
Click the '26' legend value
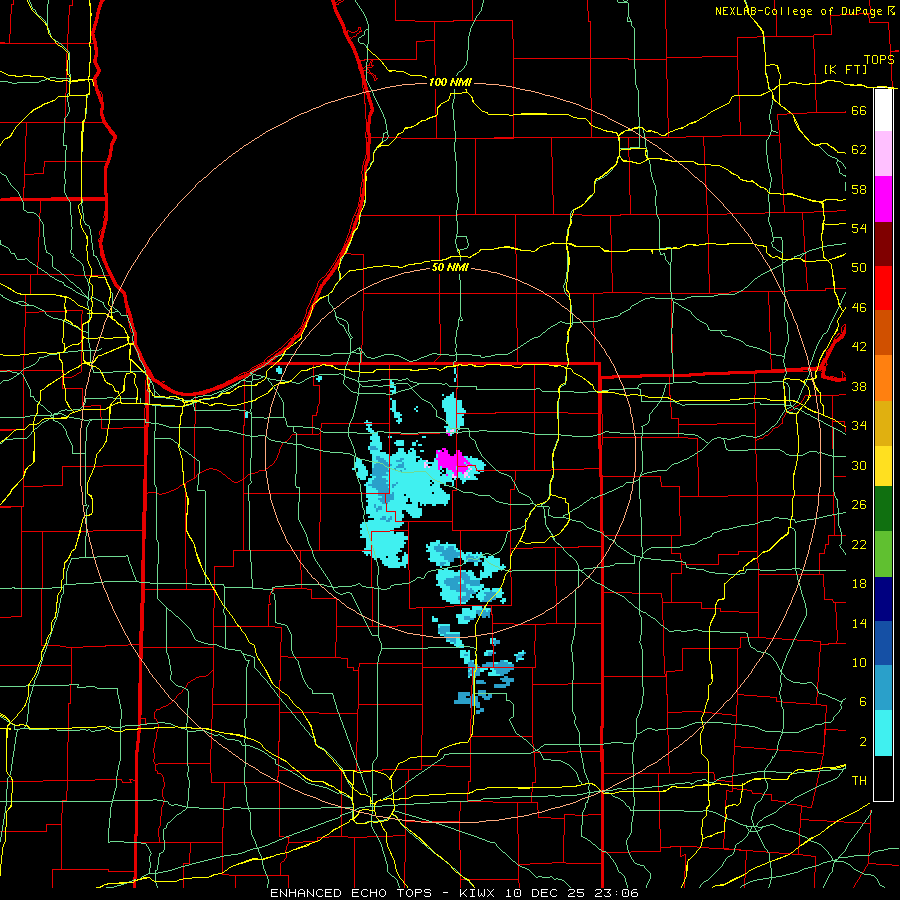coord(859,505)
